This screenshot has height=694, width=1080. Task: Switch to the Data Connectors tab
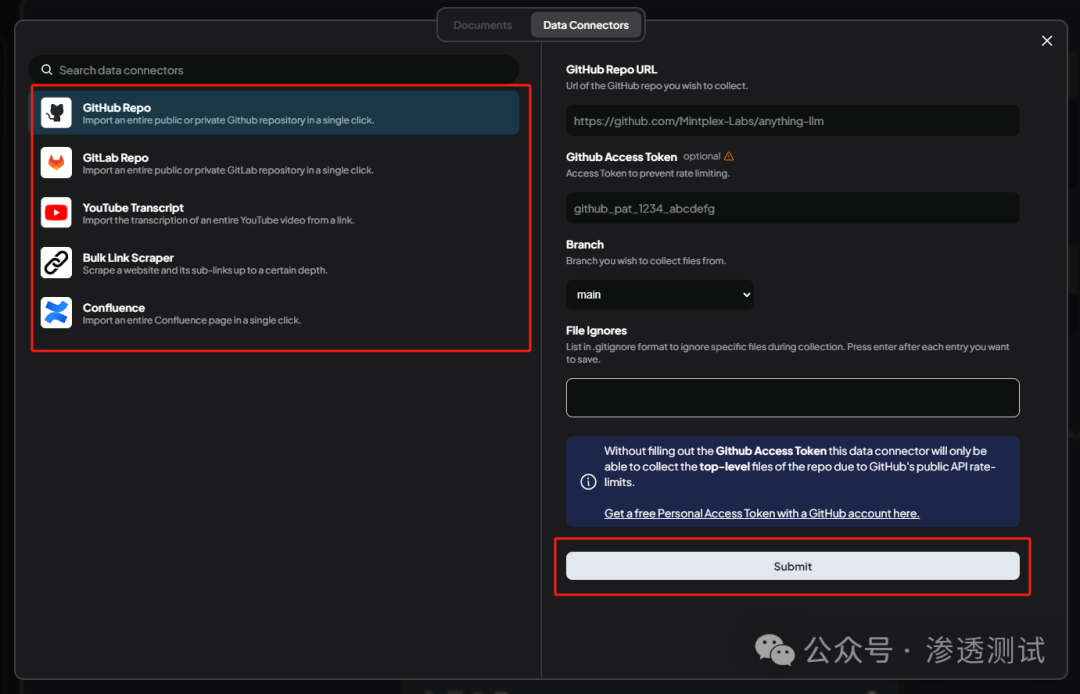click(586, 25)
